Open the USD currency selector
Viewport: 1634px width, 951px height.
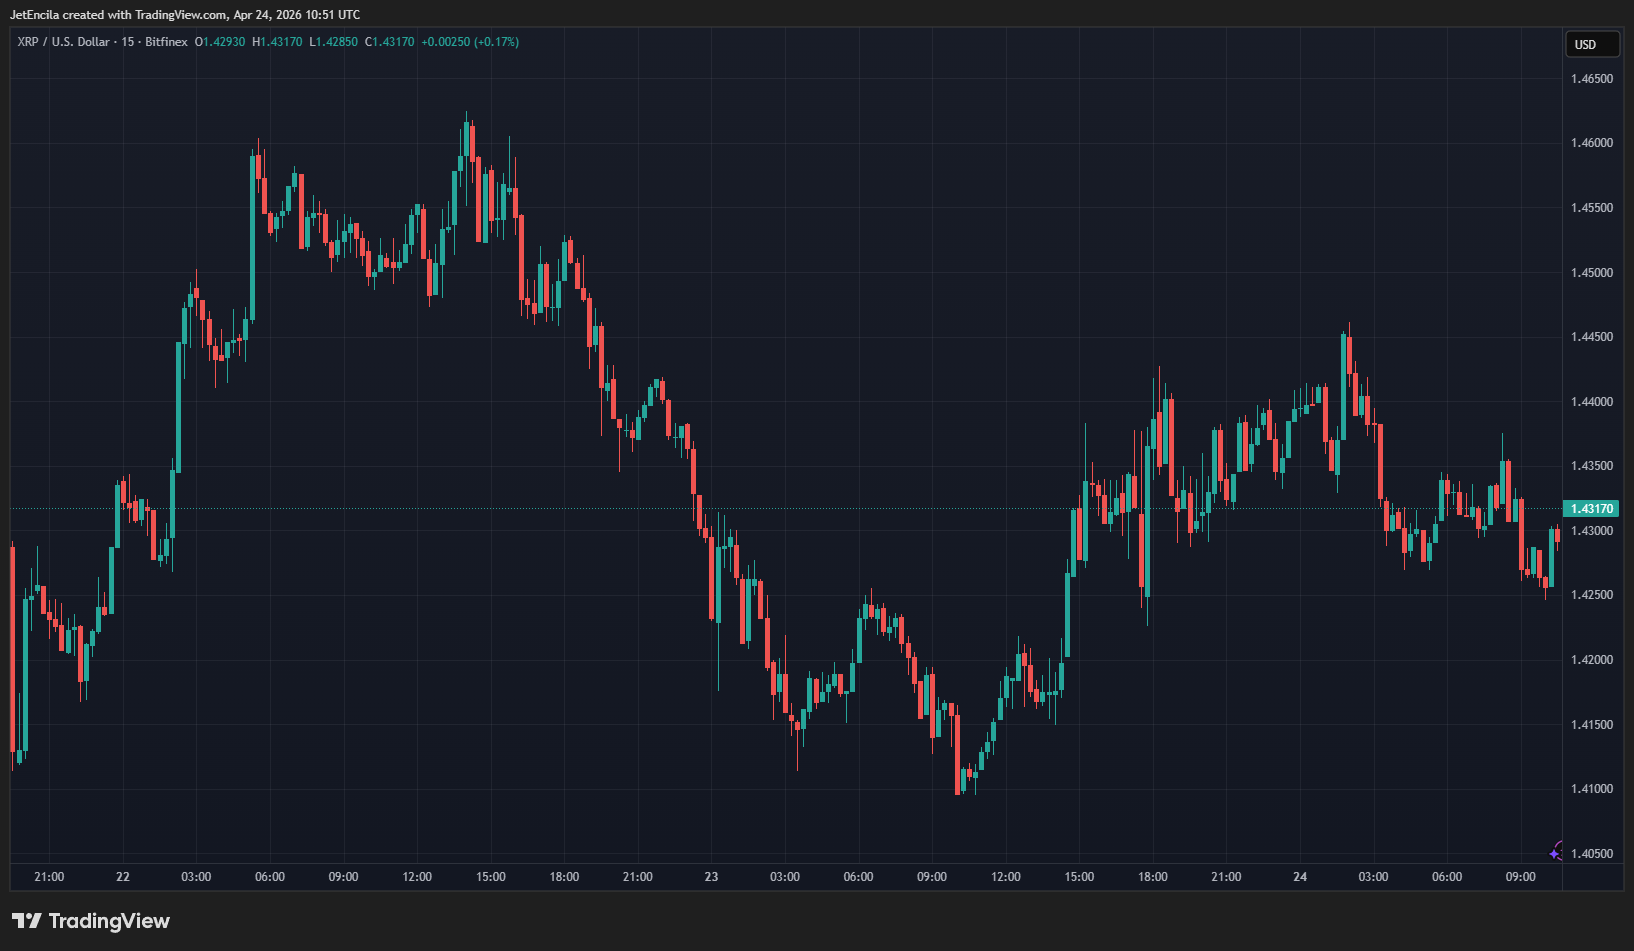1591,44
